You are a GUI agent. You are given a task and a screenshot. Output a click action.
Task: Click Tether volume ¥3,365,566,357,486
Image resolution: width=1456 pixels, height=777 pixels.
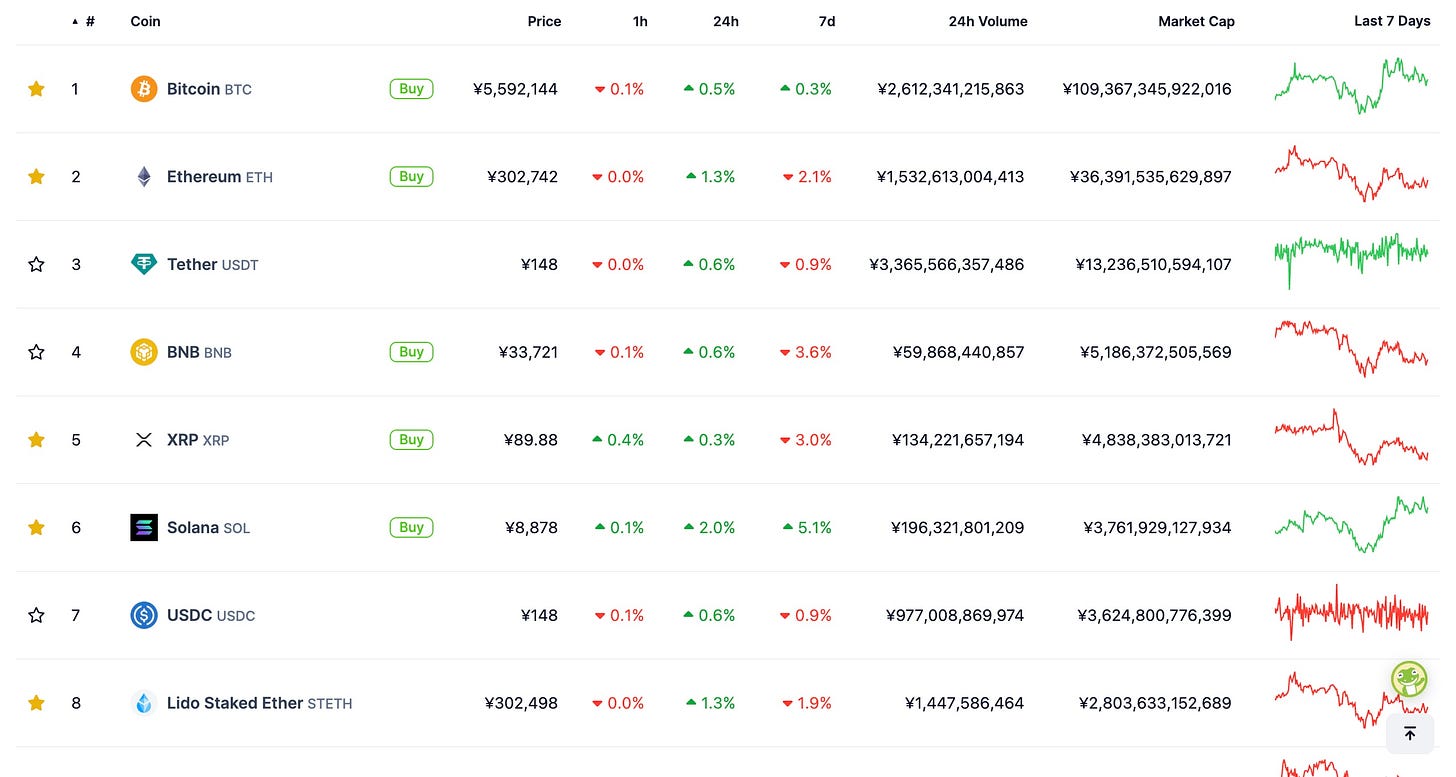946,264
